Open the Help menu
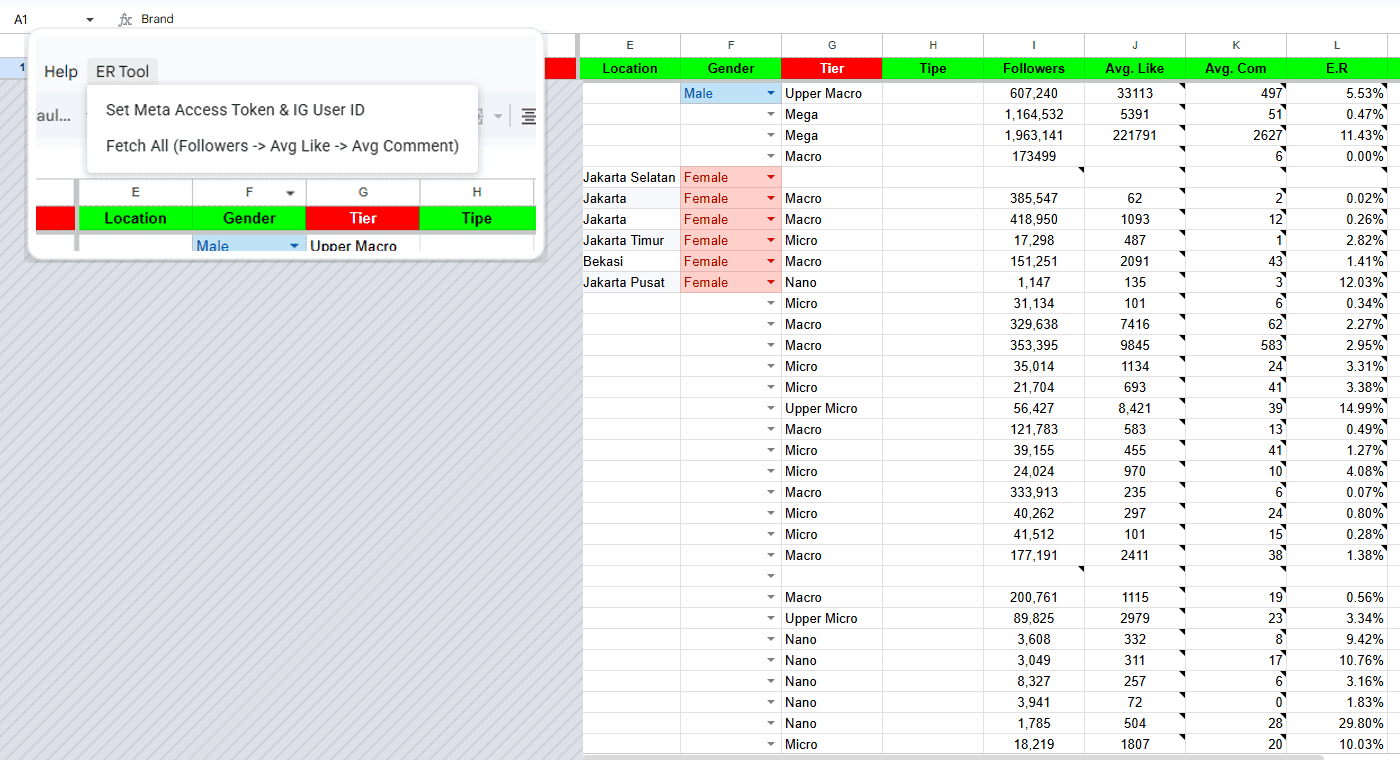The image size is (1400, 760). [61, 72]
